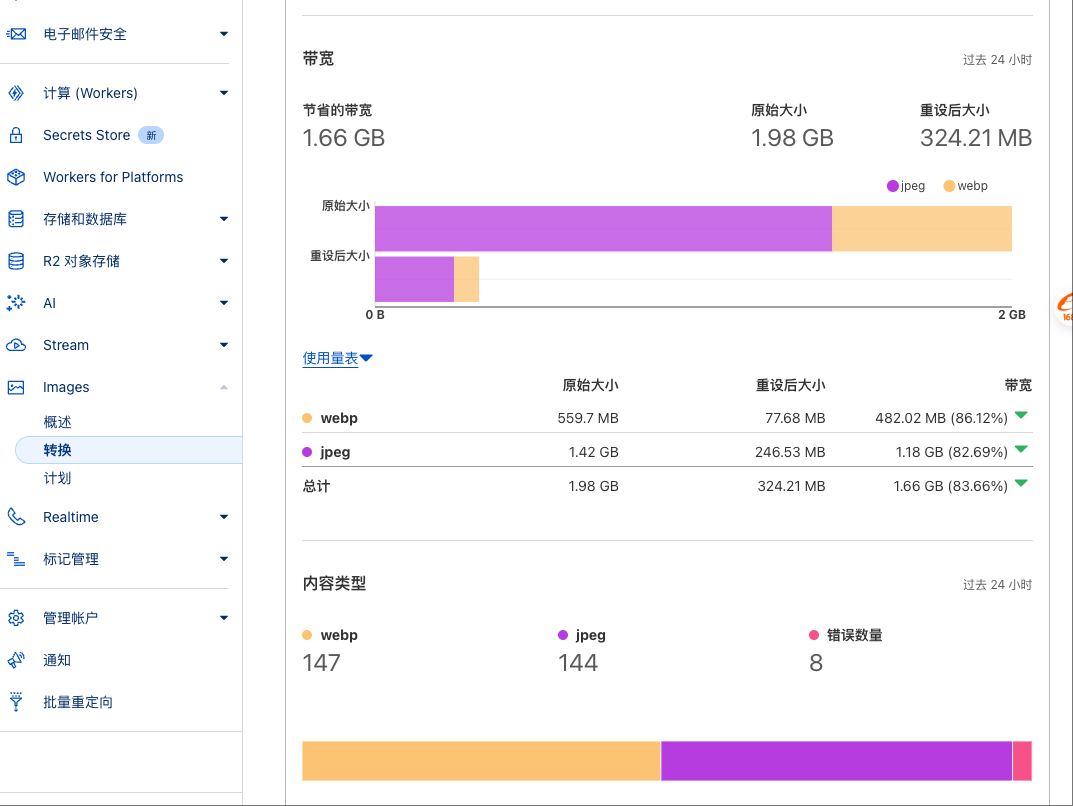Click the pink error segment in 内容类型 bar
This screenshot has width=1073, height=806.
coord(1022,761)
